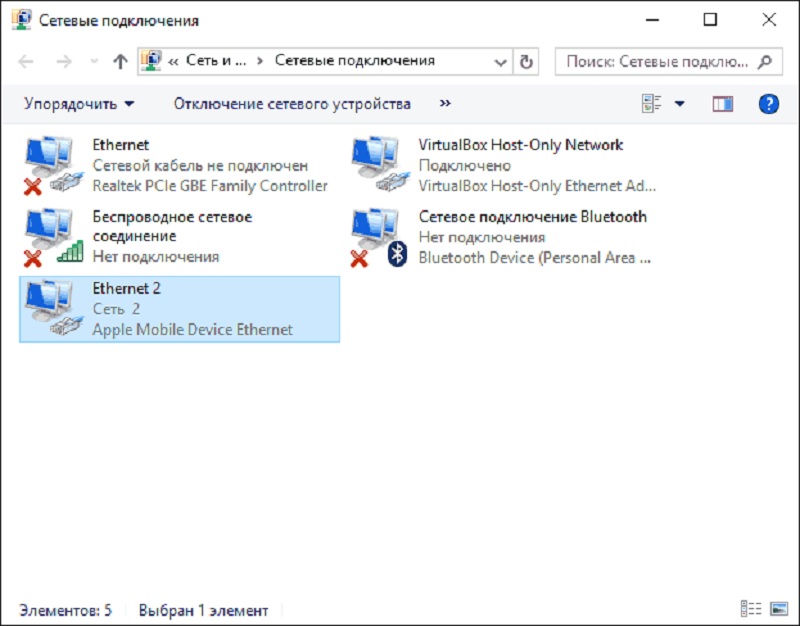Click Сетевой кабель не подключен status
Viewport: 800px width, 626px height.
pyautogui.click(x=200, y=165)
